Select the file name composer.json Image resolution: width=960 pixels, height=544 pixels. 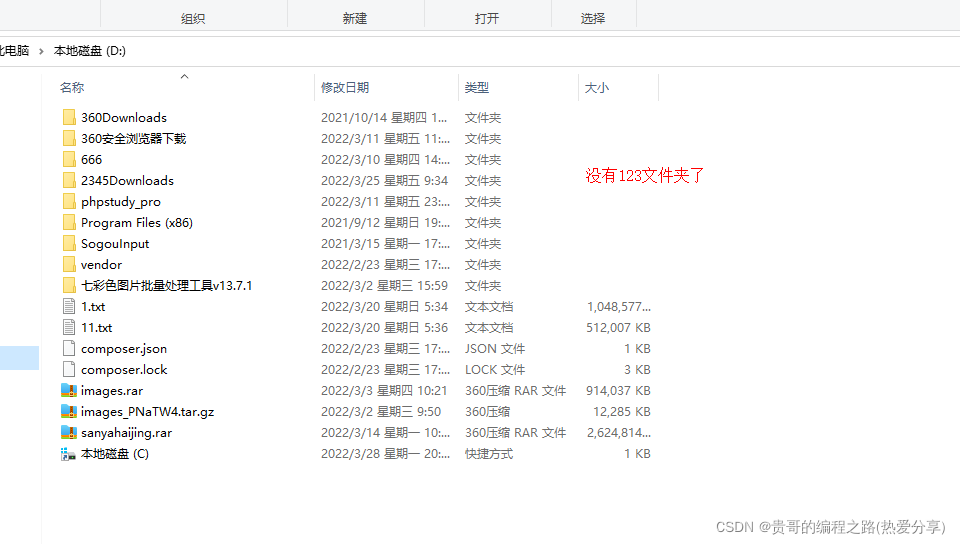[x=124, y=348]
